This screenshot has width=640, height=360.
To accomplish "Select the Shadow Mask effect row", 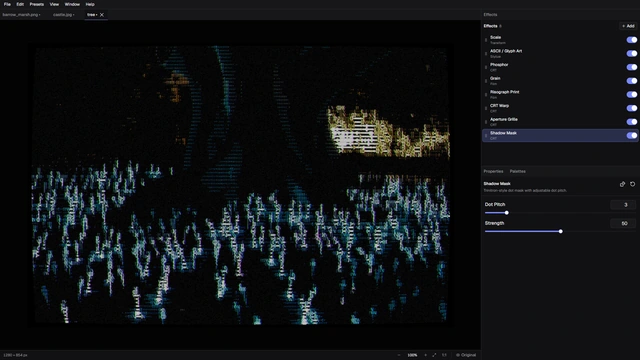I will tap(560, 136).
